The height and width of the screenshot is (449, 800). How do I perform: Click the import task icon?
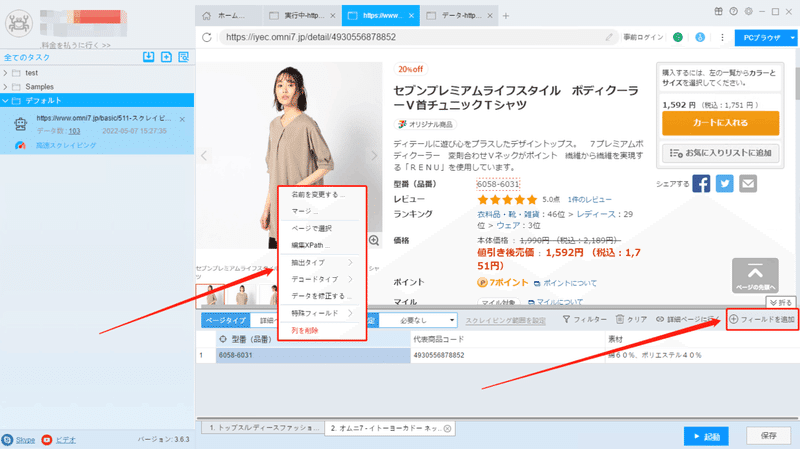[x=148, y=57]
